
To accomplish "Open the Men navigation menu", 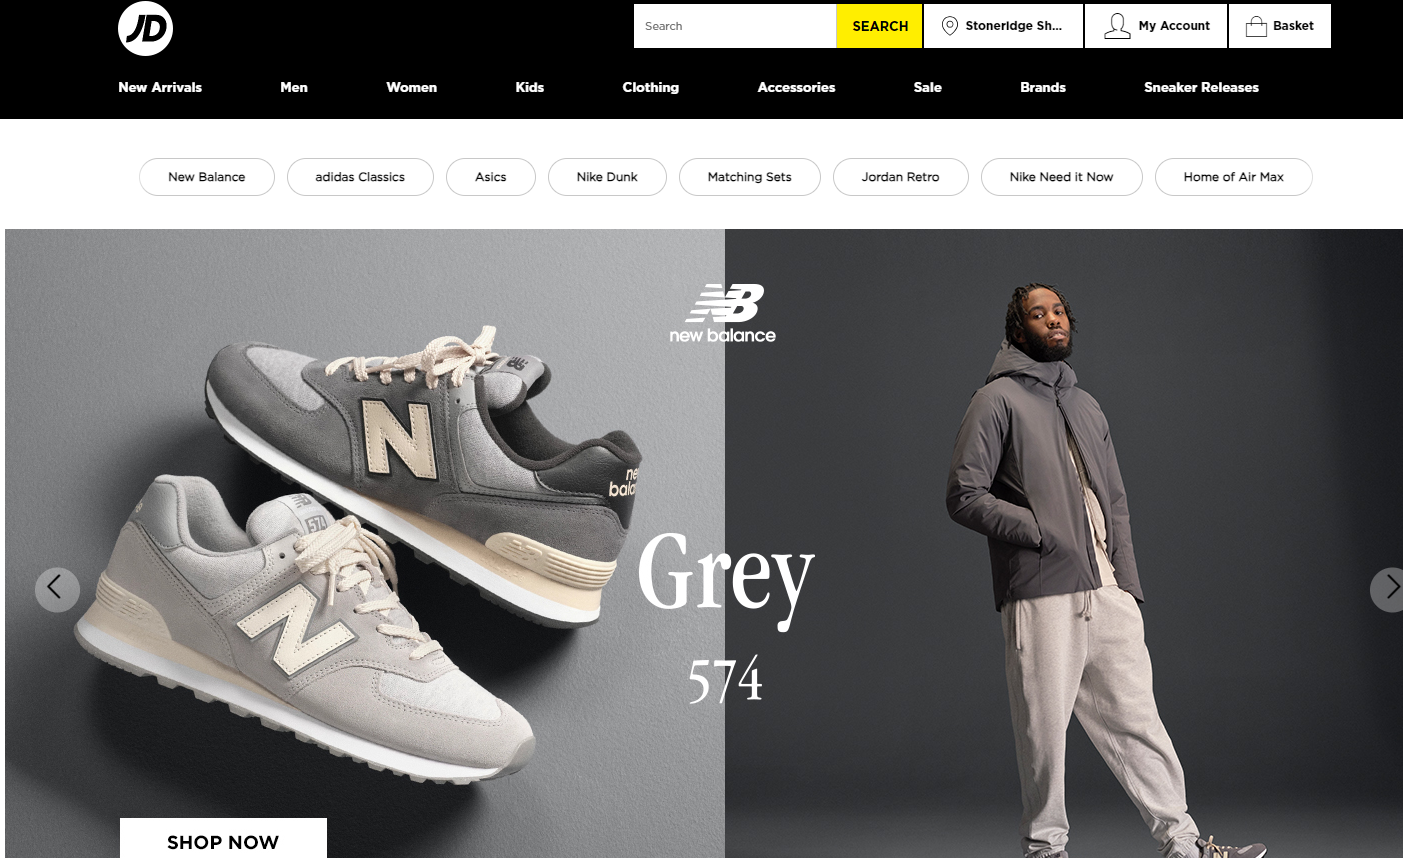I will click(x=294, y=87).
